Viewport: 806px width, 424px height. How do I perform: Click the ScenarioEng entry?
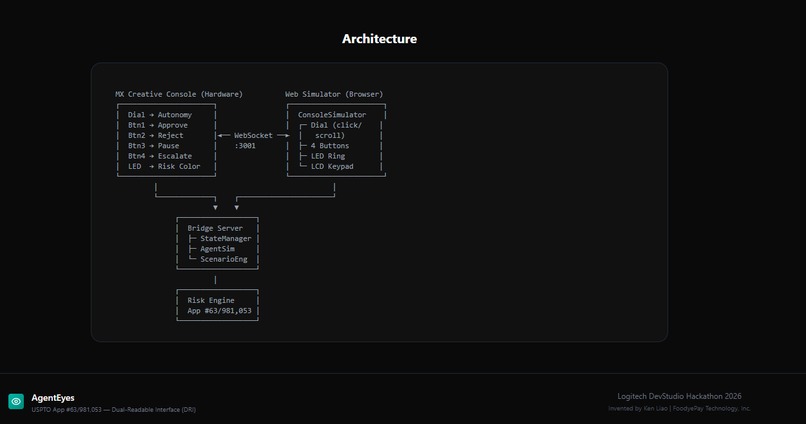coord(224,259)
